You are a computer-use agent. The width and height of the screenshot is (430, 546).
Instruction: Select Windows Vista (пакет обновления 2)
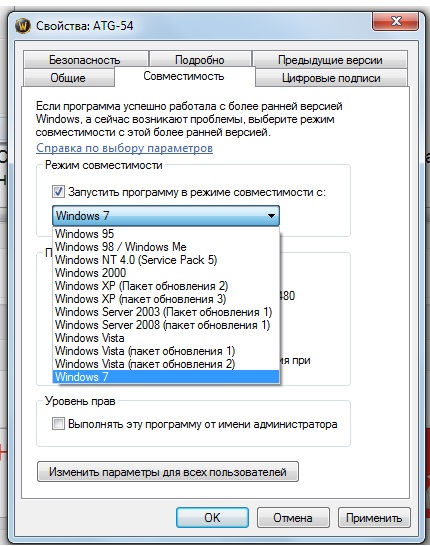pos(166,364)
